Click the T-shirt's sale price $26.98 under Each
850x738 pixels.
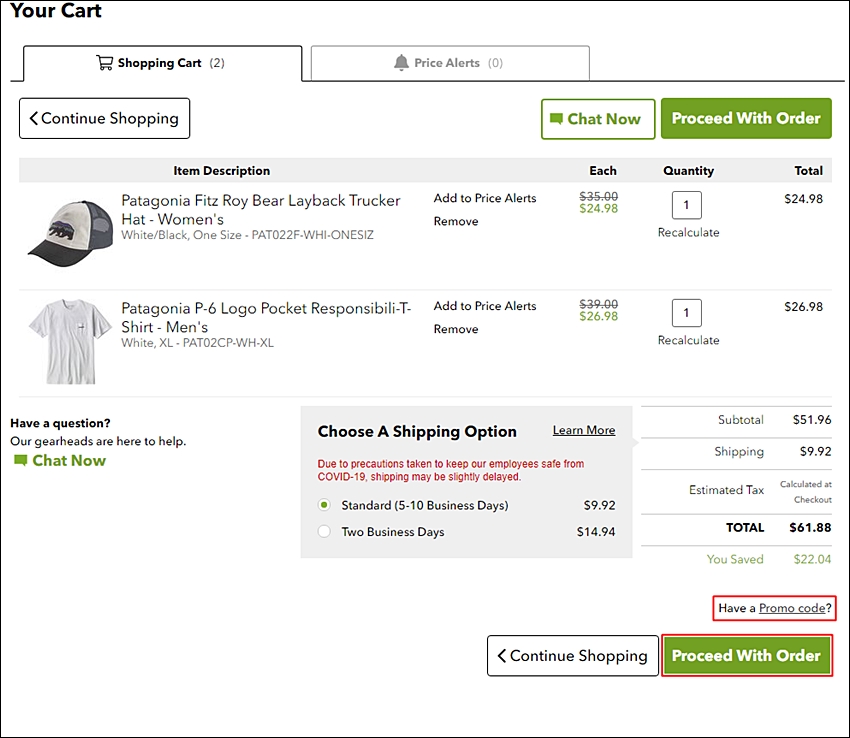pyautogui.click(x=598, y=317)
